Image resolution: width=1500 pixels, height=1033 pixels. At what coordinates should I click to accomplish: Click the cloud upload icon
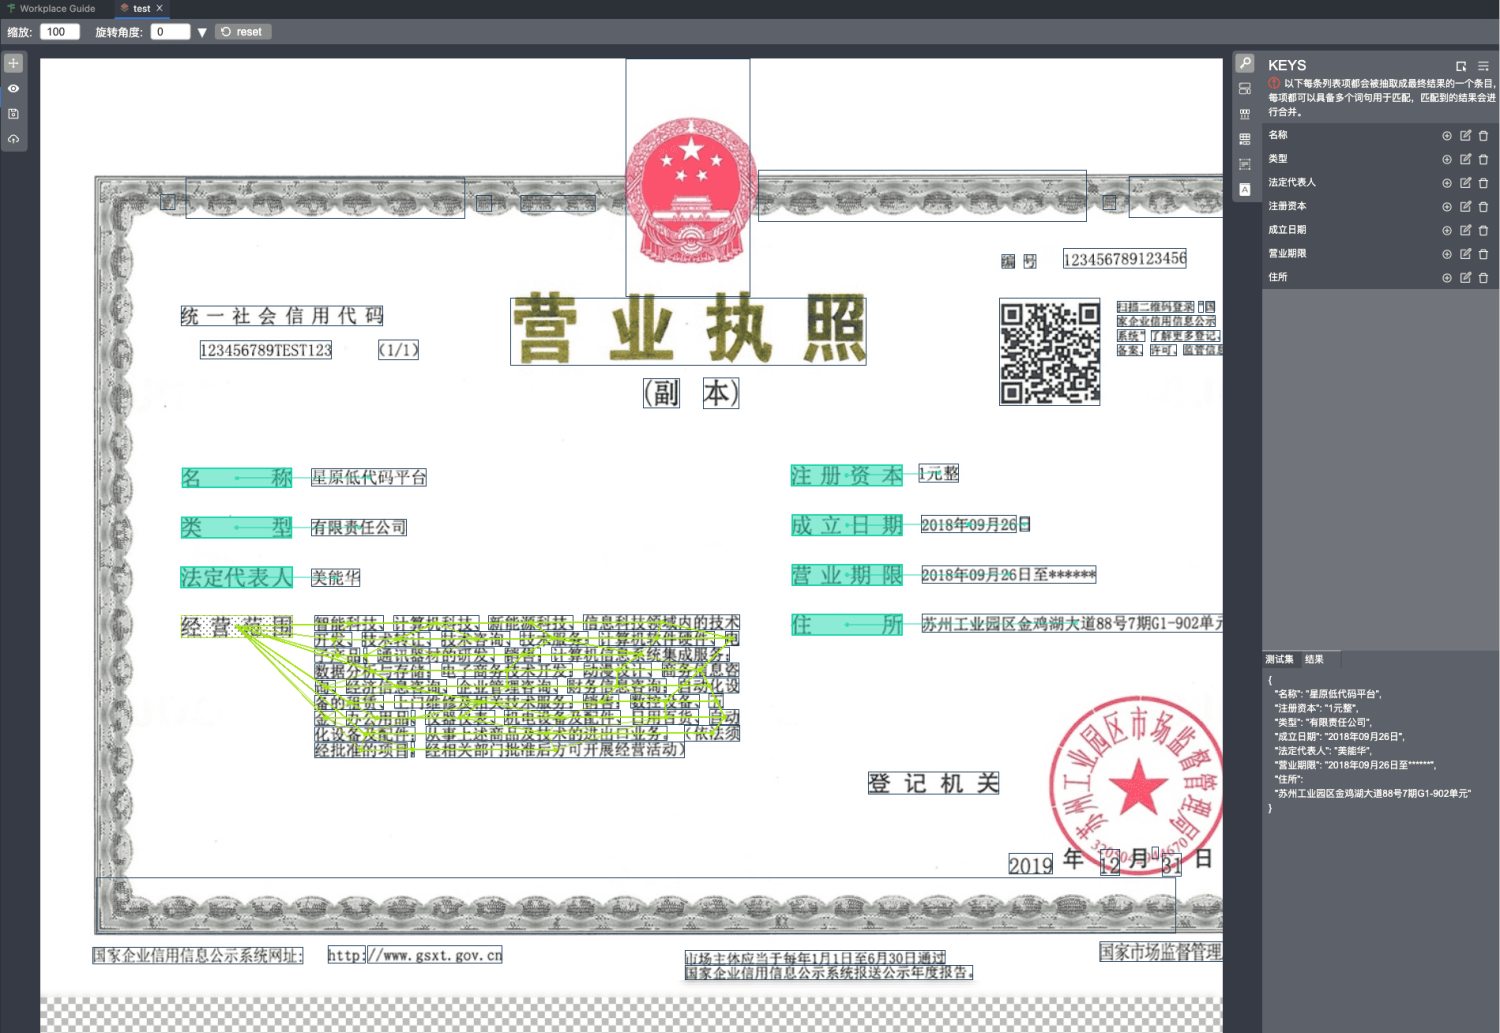[13, 139]
